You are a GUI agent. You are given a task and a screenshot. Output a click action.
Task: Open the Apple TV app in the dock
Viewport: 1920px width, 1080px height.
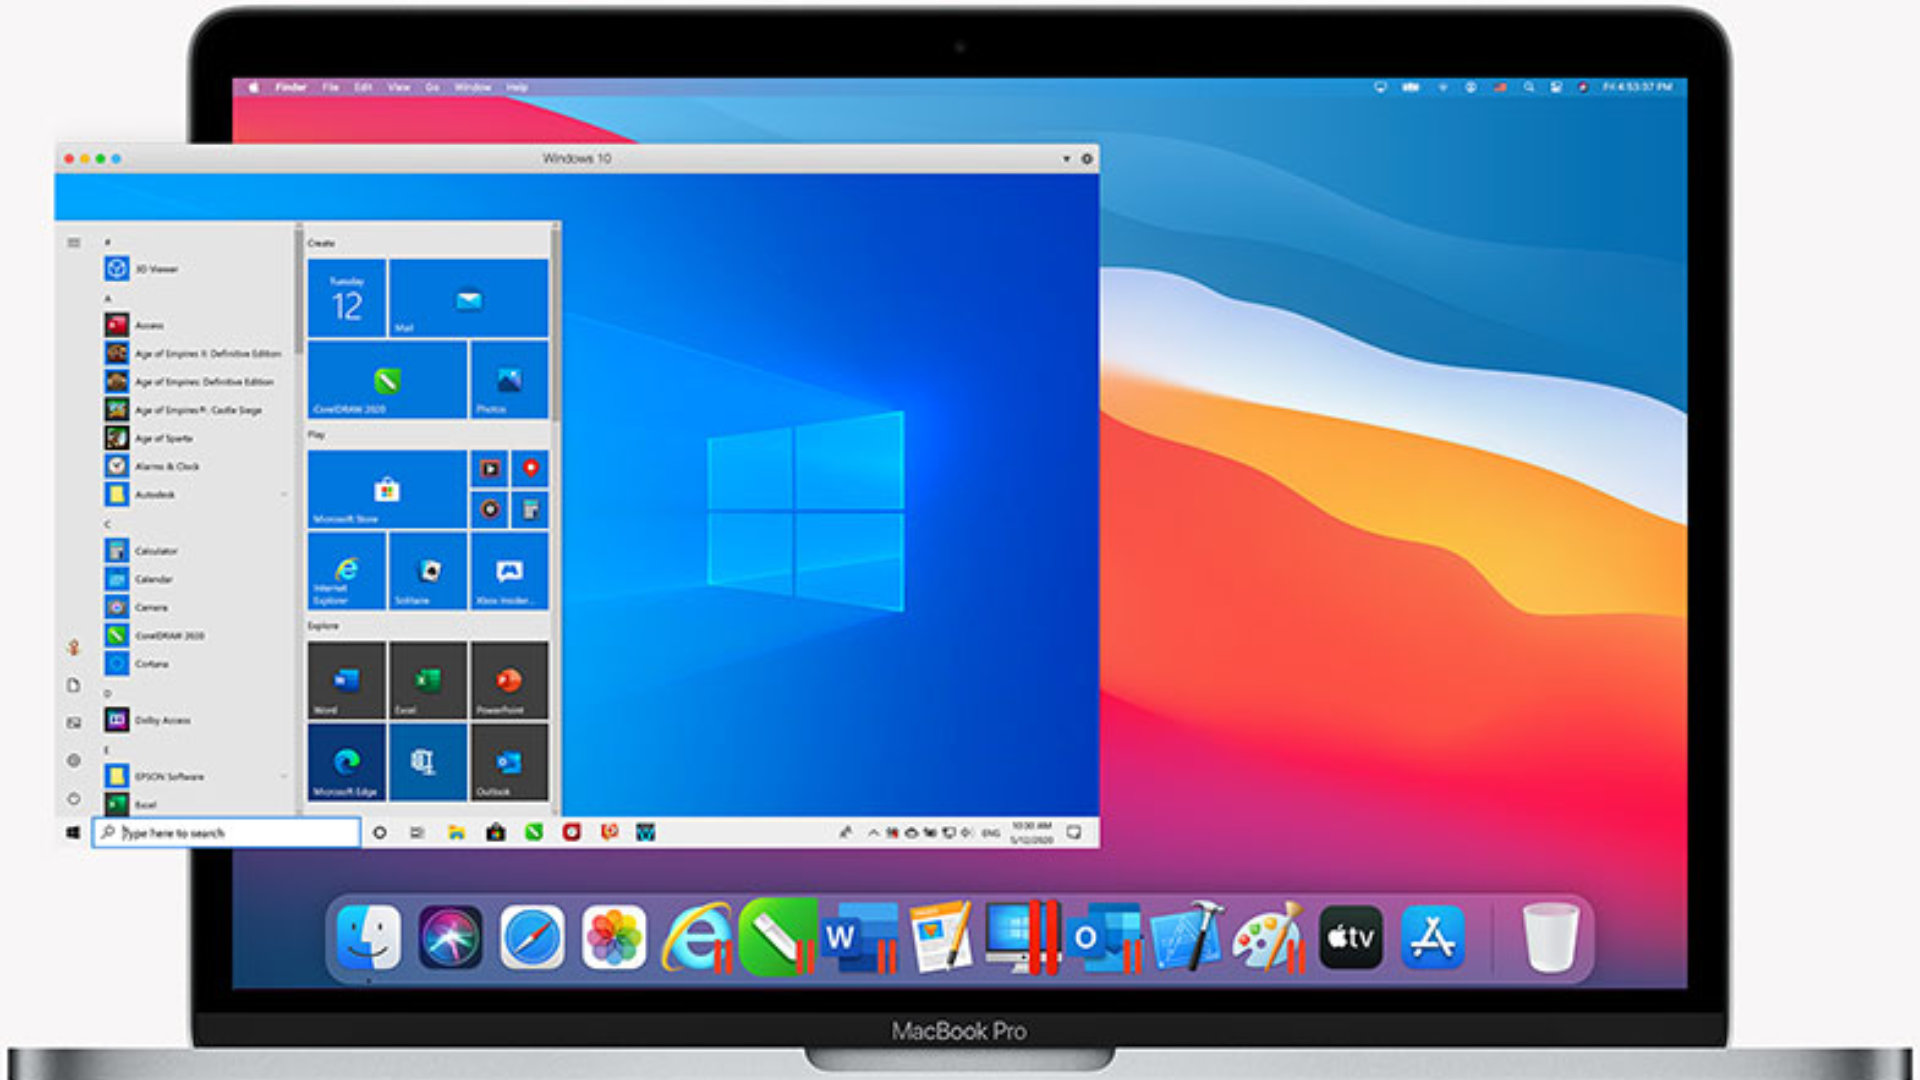[1351, 937]
